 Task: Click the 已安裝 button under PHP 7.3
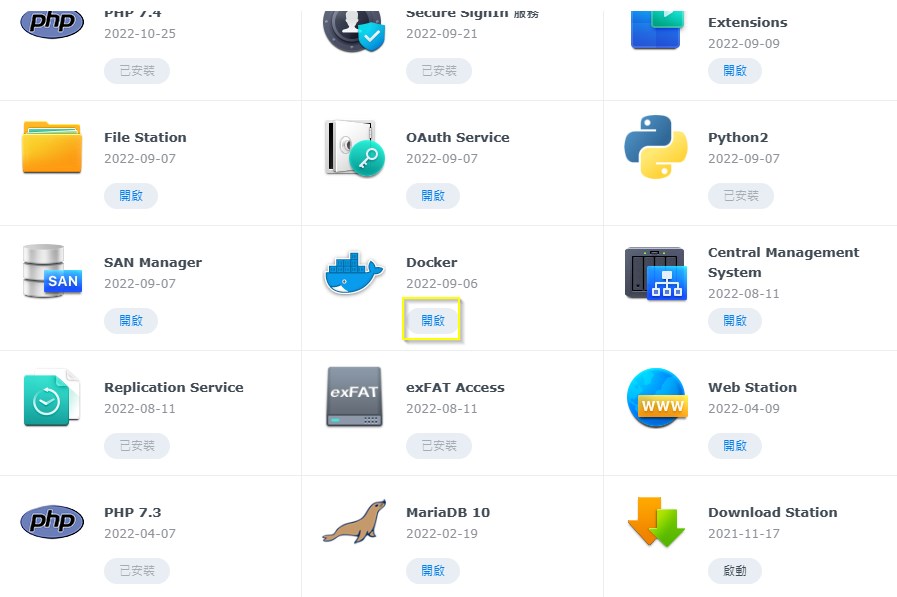tap(137, 571)
